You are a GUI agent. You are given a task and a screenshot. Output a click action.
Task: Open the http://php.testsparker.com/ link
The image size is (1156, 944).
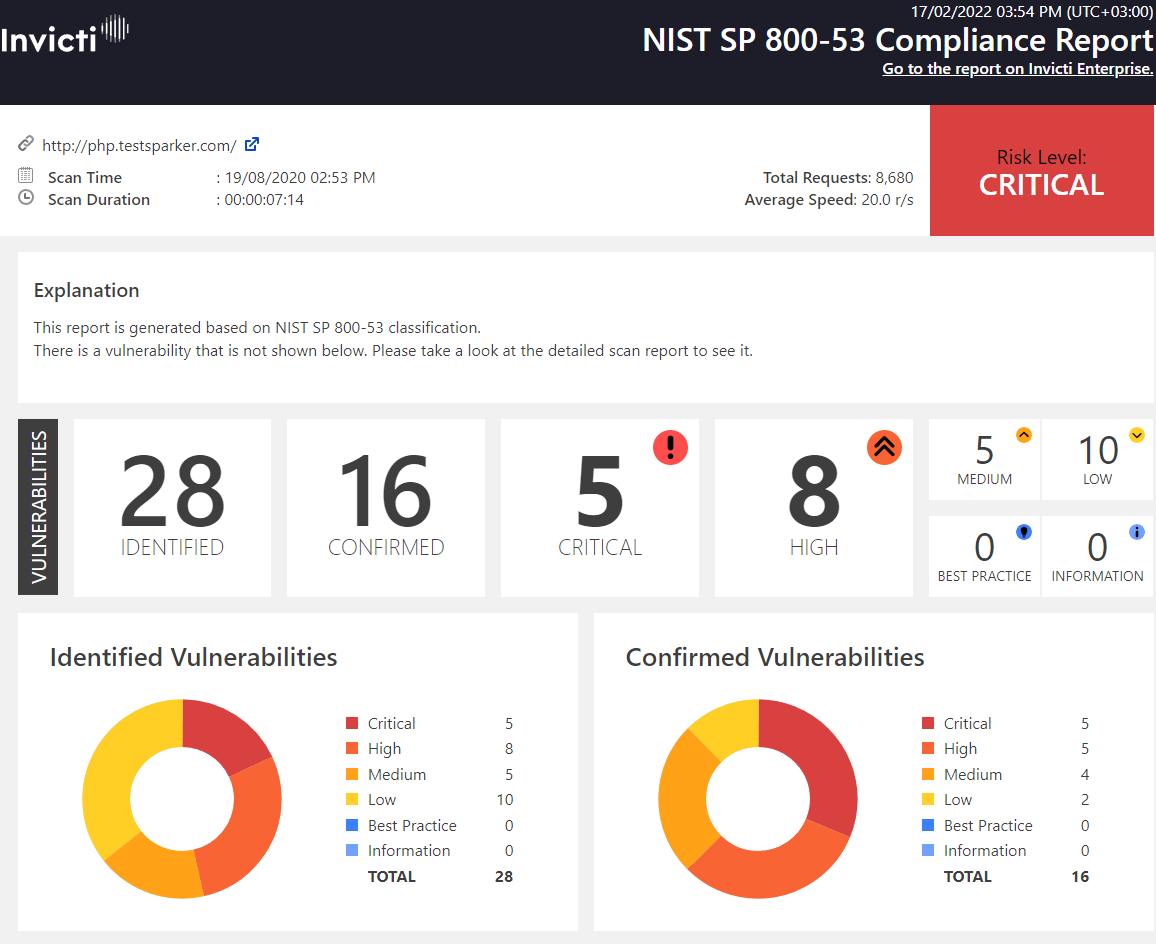click(139, 145)
